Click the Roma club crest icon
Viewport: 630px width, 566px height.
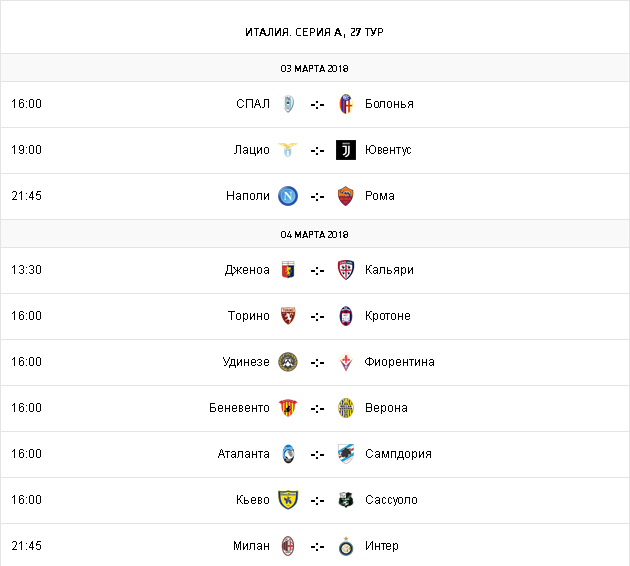tap(346, 196)
